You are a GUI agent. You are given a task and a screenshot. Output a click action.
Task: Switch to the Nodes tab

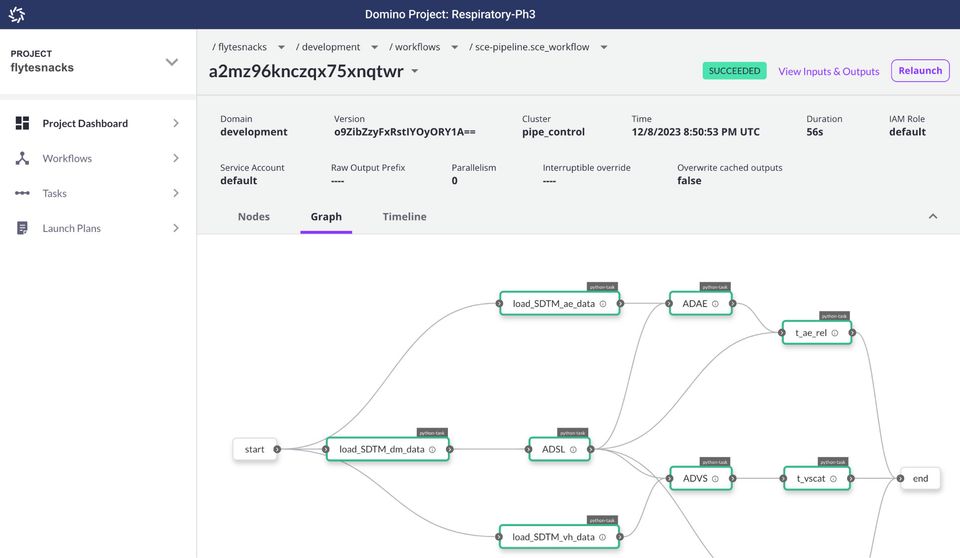(253, 217)
